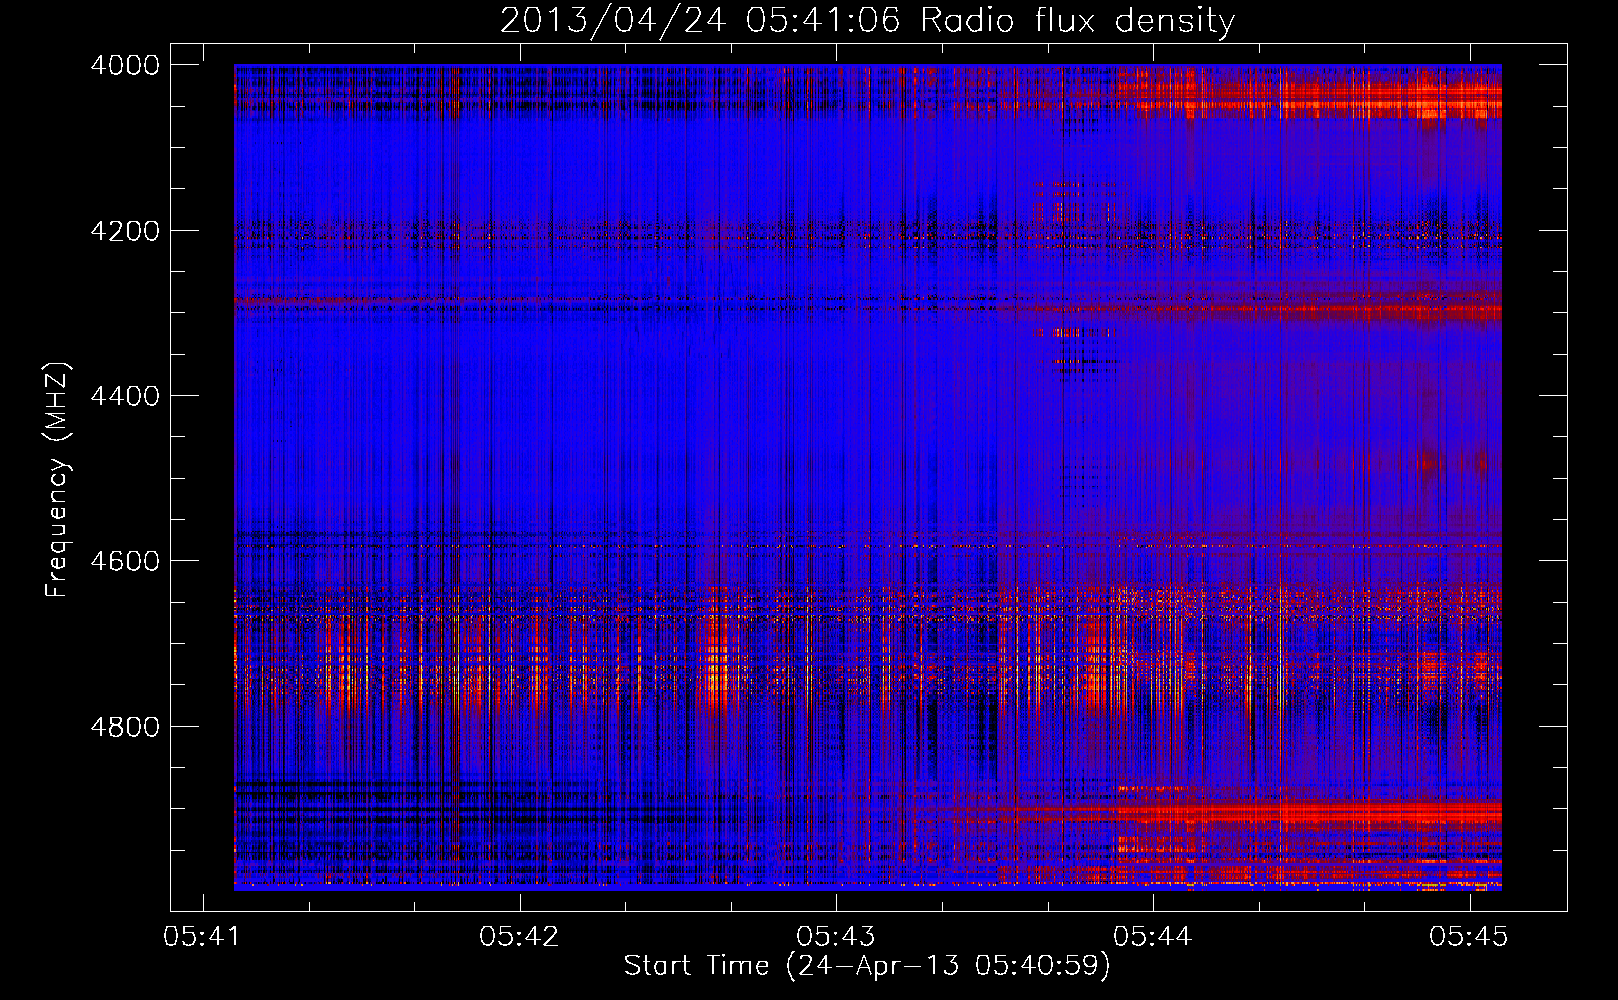
Task: Click the 05:45 time tick label
Action: coord(1469,936)
